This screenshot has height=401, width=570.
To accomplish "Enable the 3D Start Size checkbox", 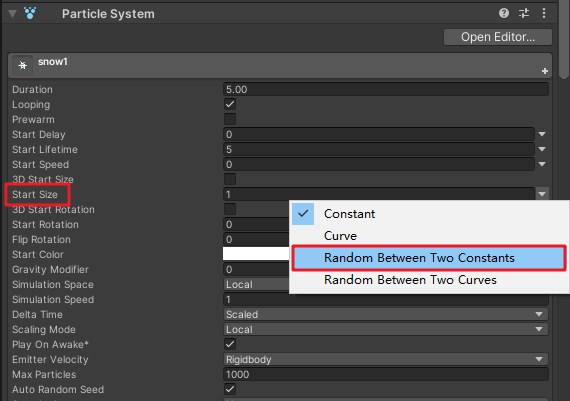I will coord(230,179).
